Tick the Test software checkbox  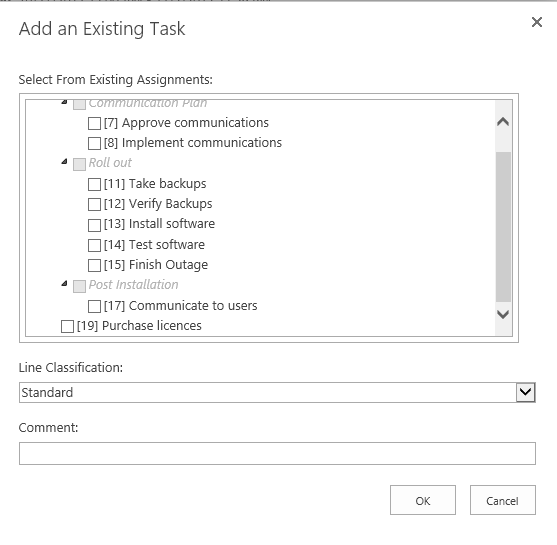pos(94,245)
